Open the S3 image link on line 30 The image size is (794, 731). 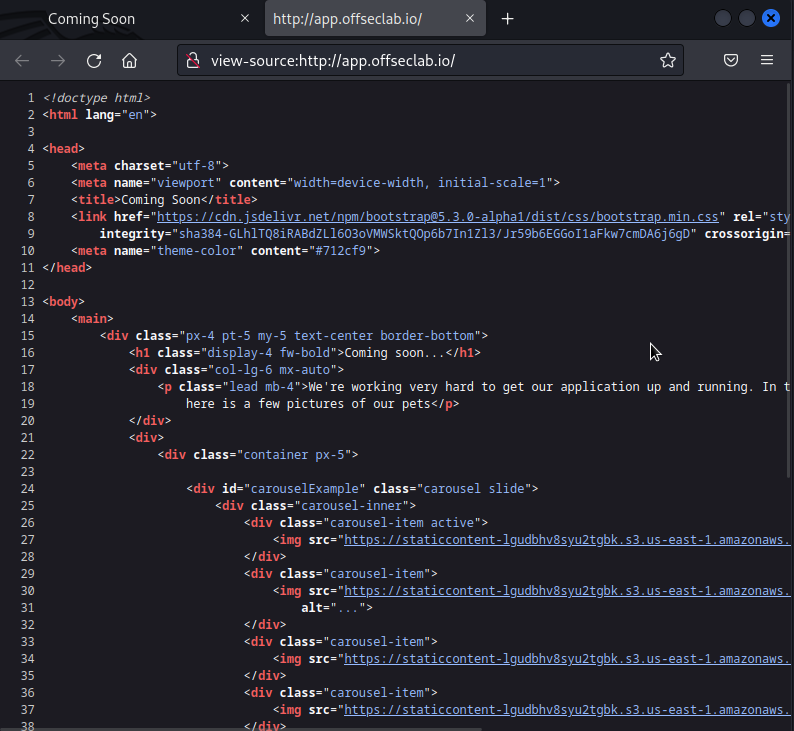click(x=566, y=590)
